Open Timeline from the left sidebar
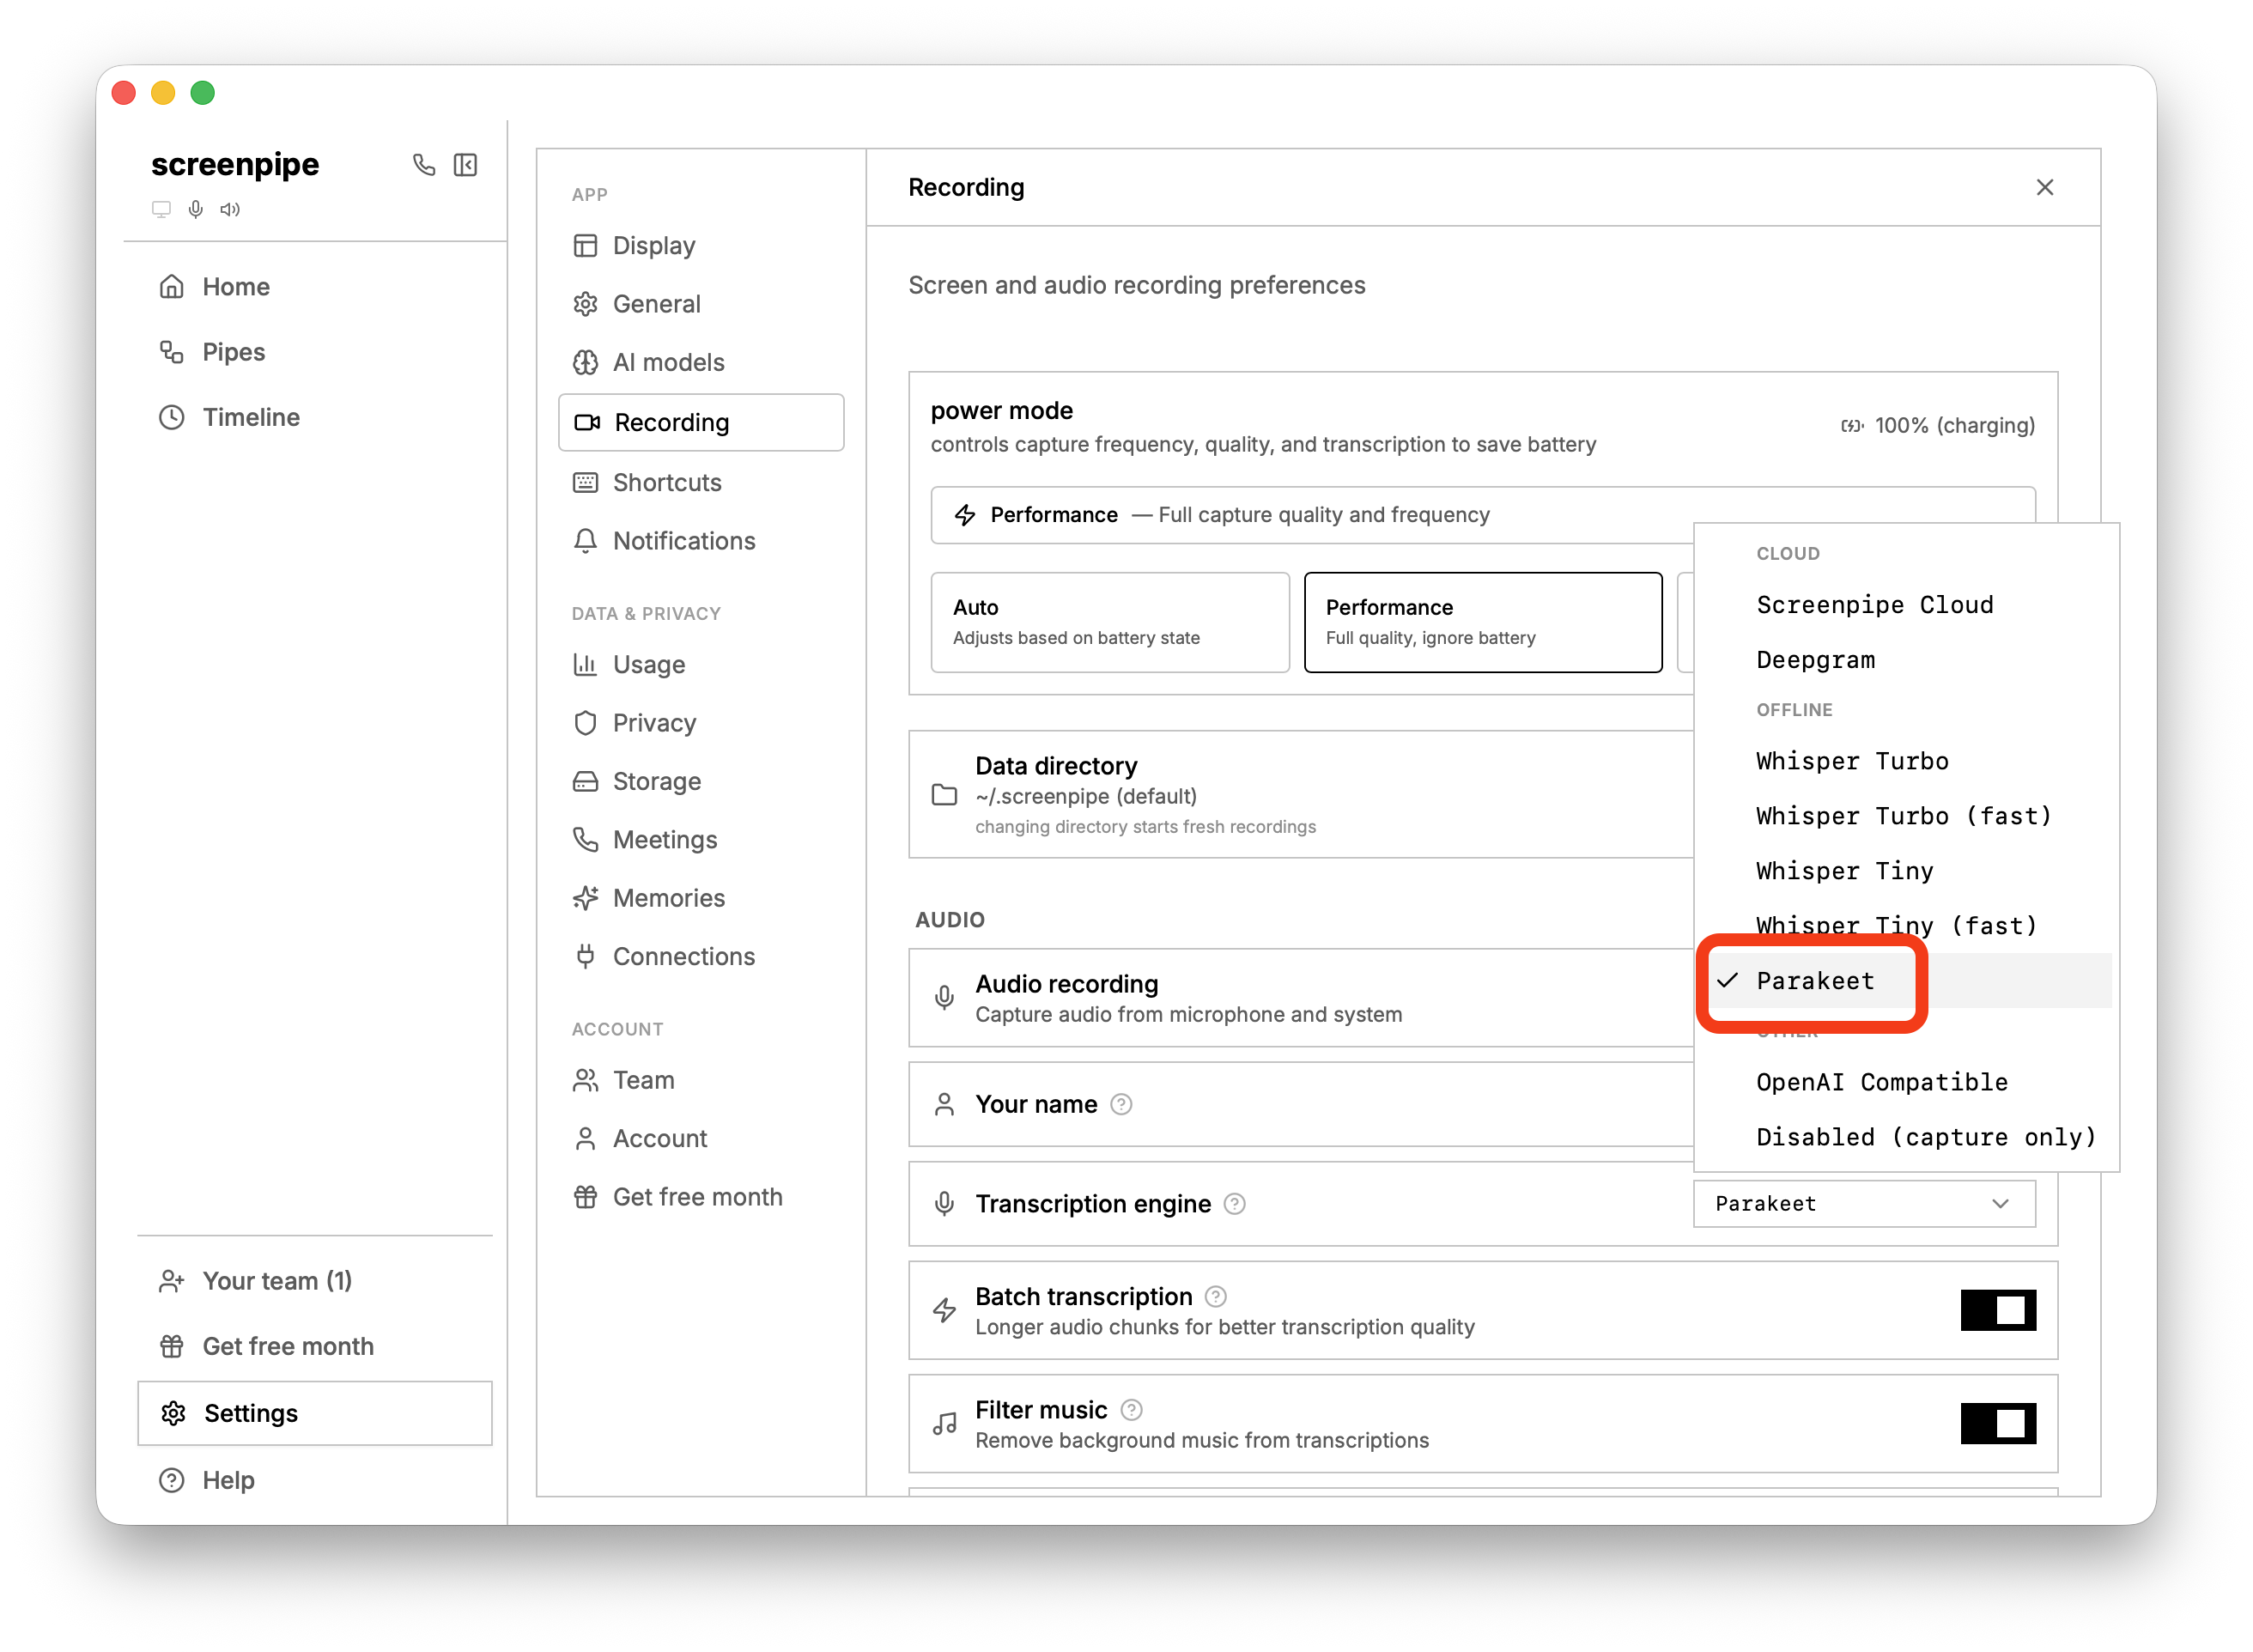 point(251,417)
